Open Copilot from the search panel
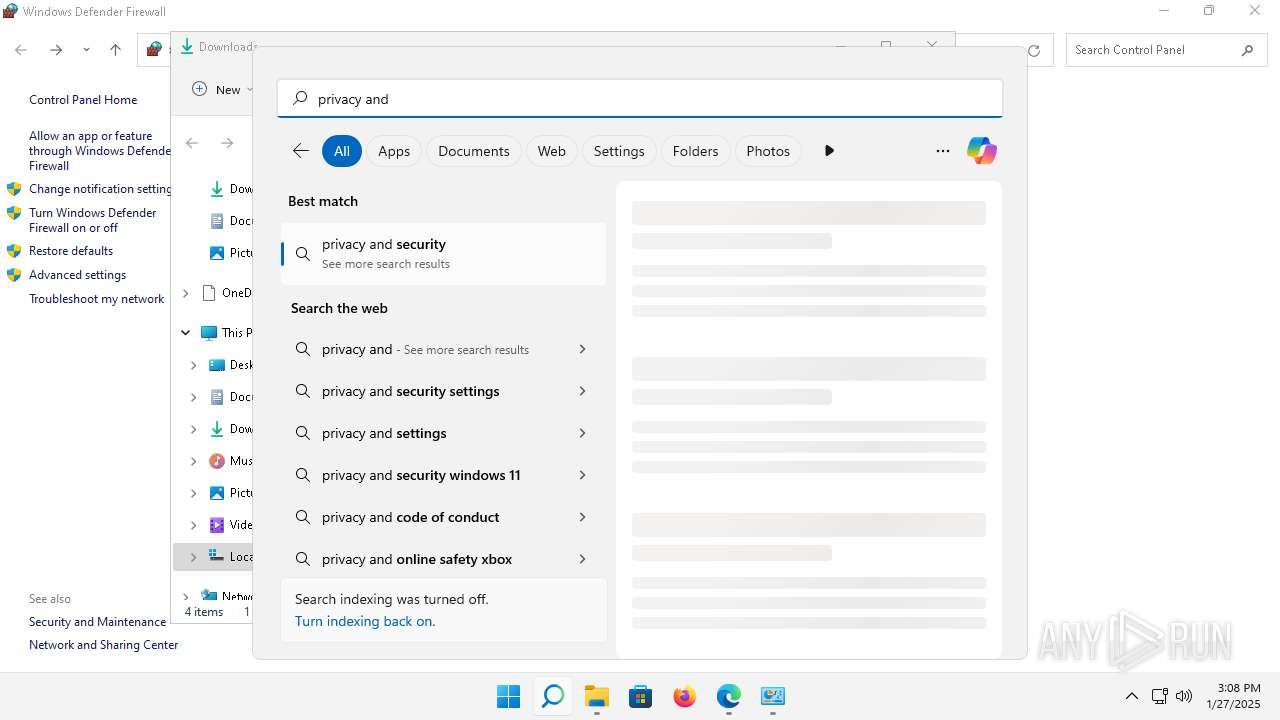The width and height of the screenshot is (1280, 720). pyautogui.click(x=981, y=151)
